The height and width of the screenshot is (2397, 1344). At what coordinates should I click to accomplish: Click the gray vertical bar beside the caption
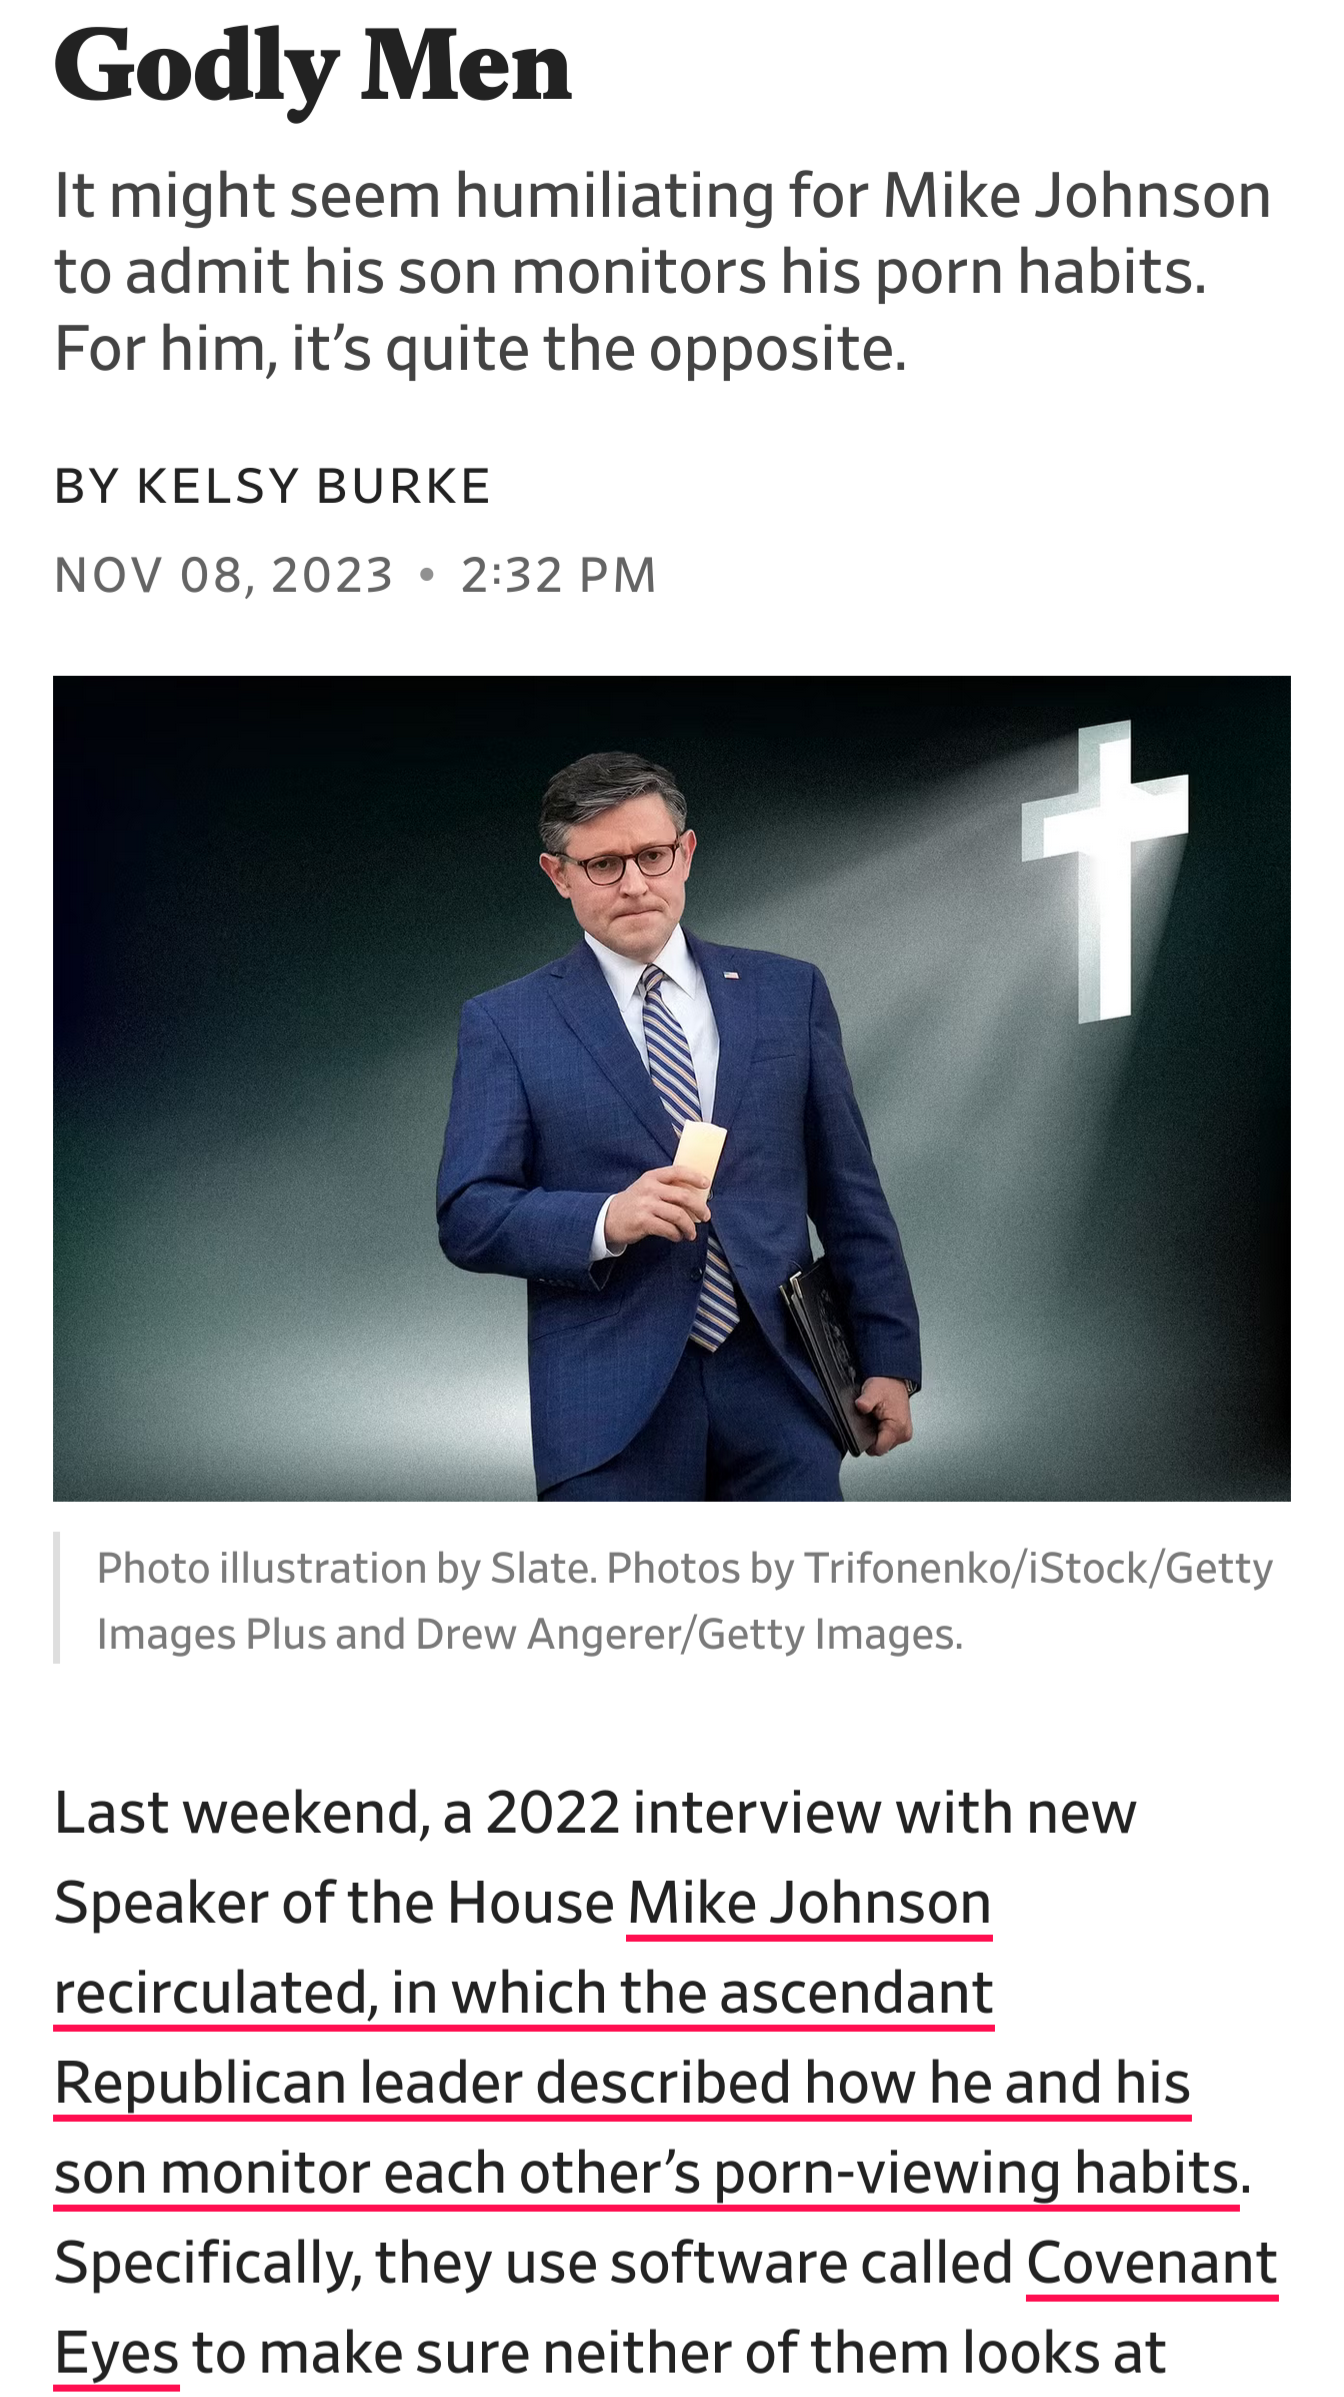point(57,1597)
